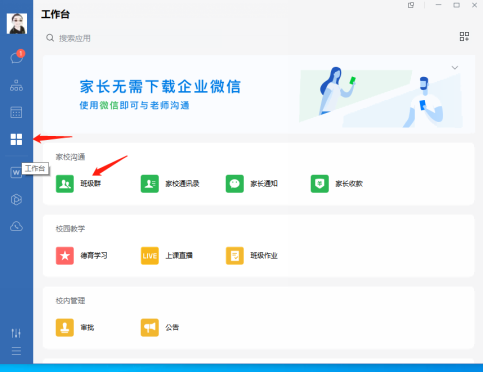
Task: Open the 上课直播 LIVE icon
Action: point(150,256)
